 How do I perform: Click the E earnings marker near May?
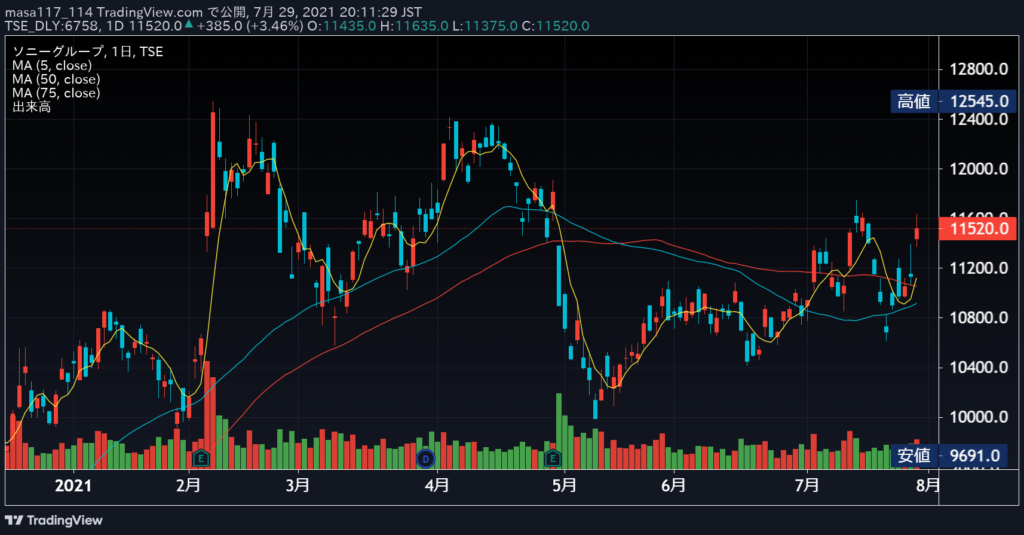point(553,459)
